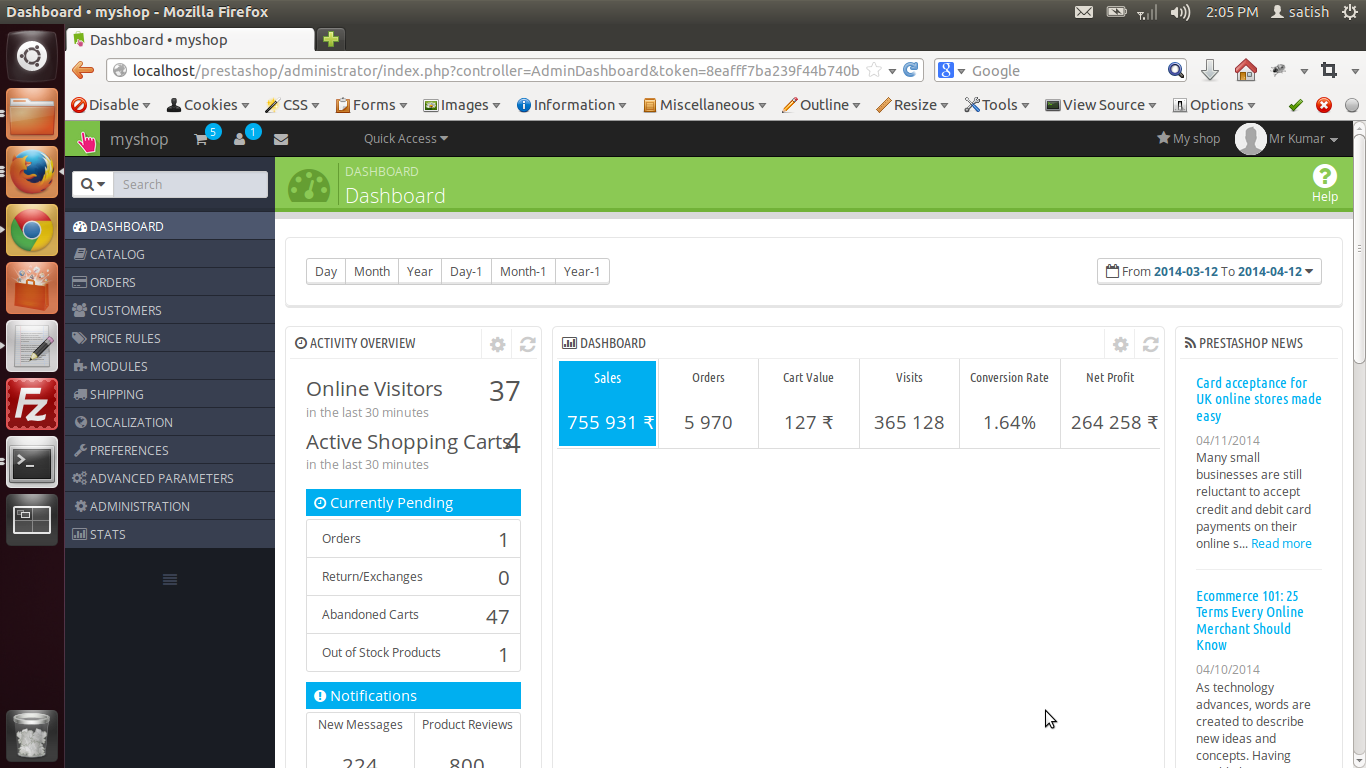Open Firefox downloads arrow
Viewport: 1366px width, 768px height.
[x=1209, y=70]
